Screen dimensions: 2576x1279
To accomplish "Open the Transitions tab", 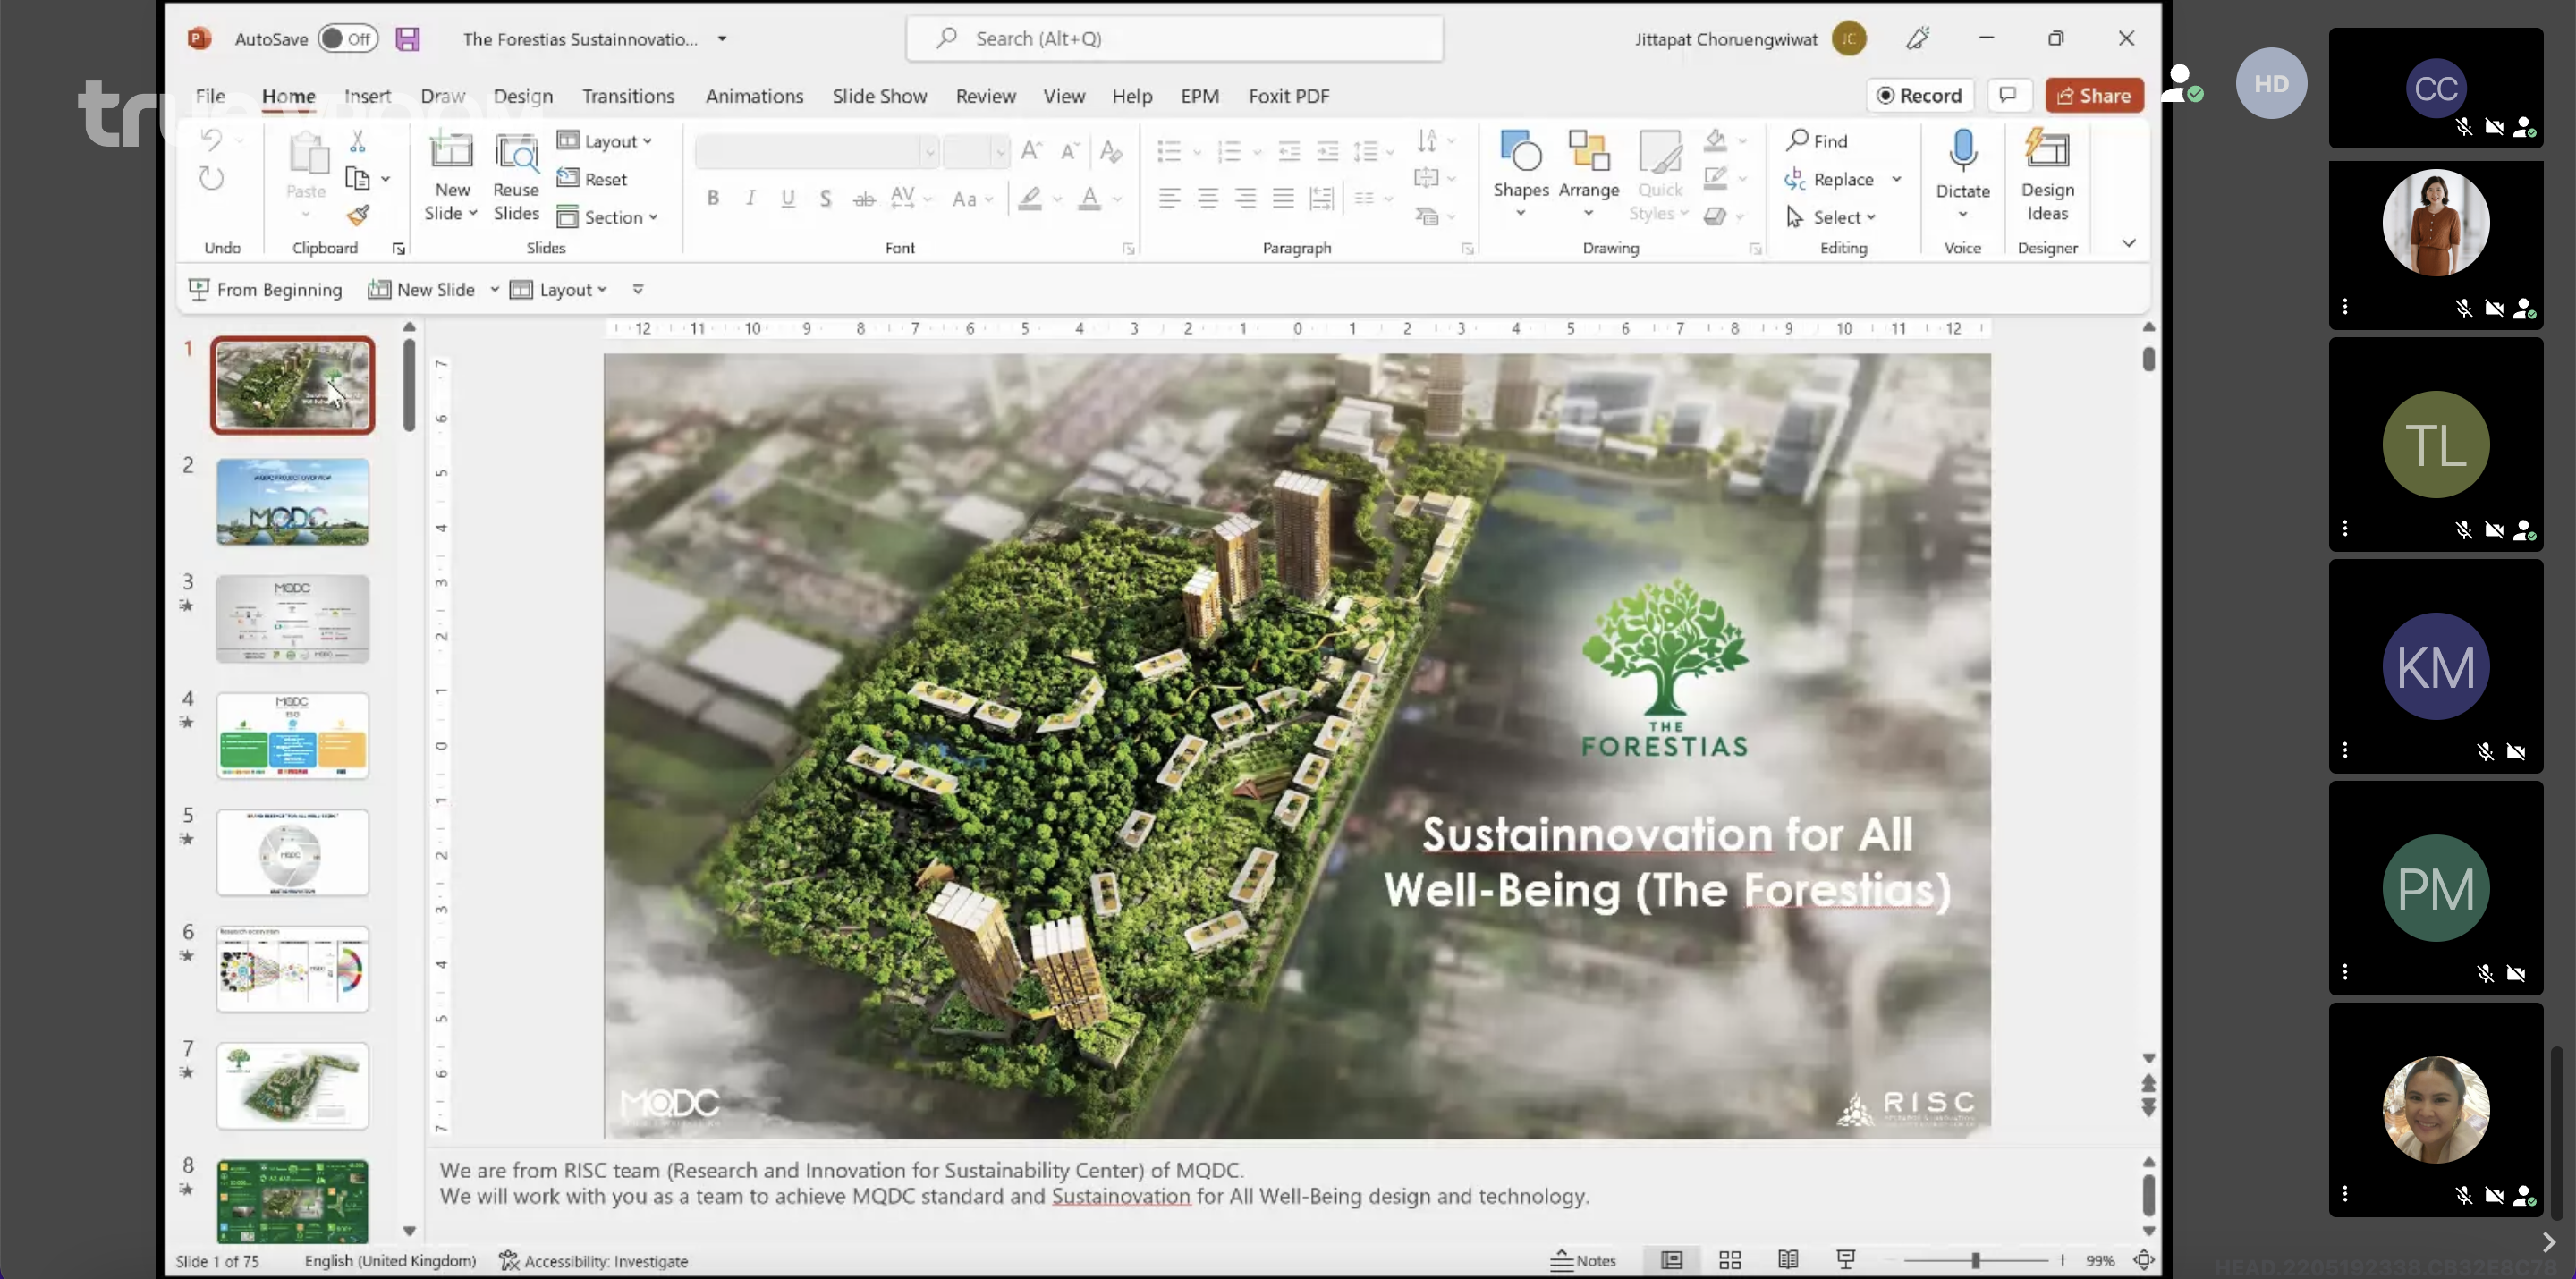I will 628,96.
